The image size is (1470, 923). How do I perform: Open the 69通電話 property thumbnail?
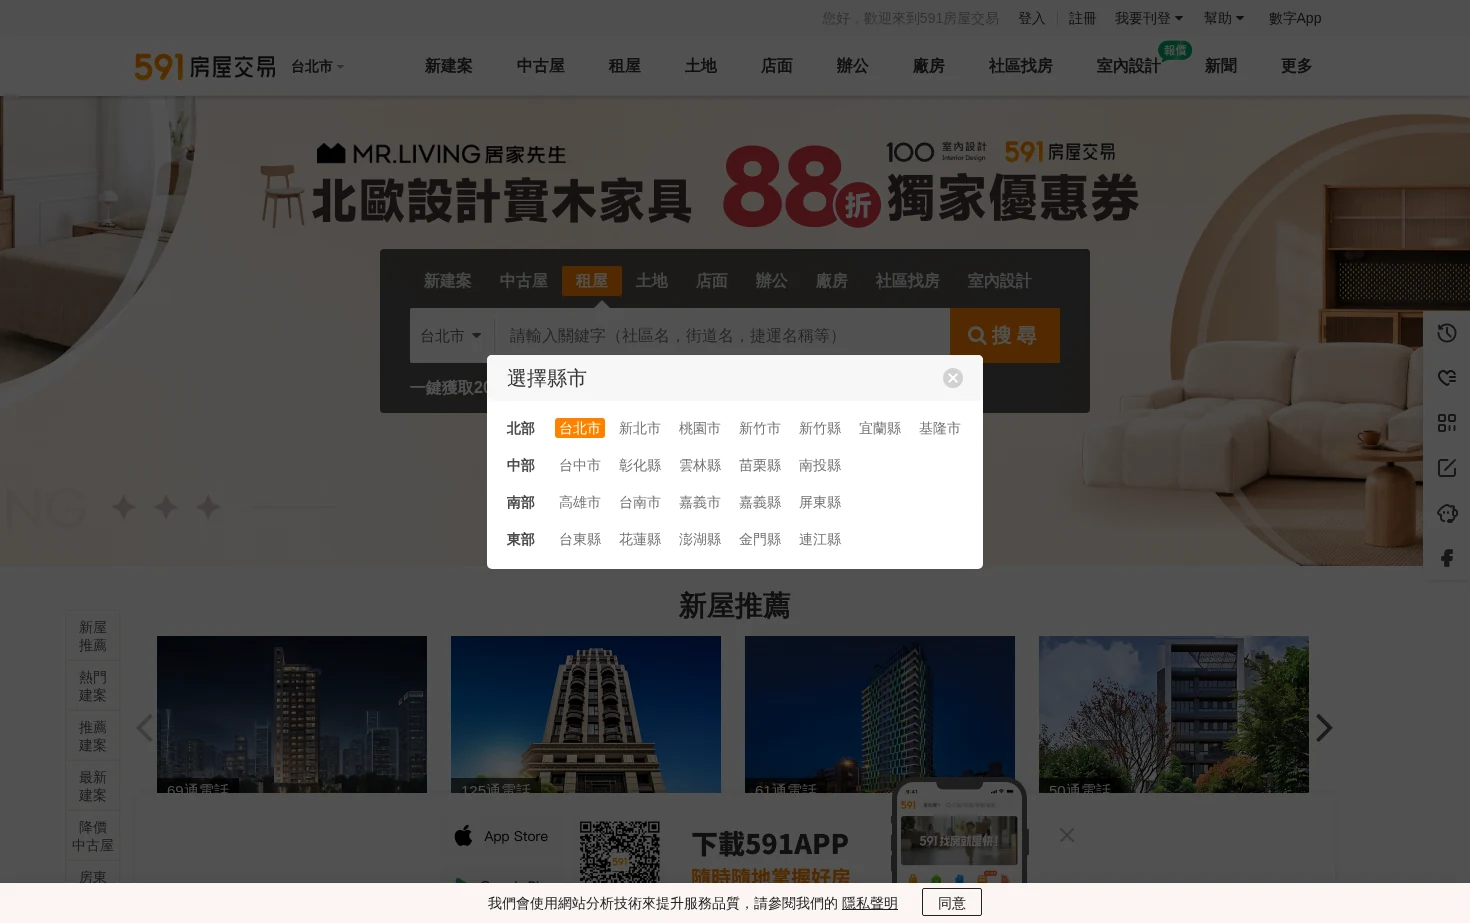pos(292,714)
